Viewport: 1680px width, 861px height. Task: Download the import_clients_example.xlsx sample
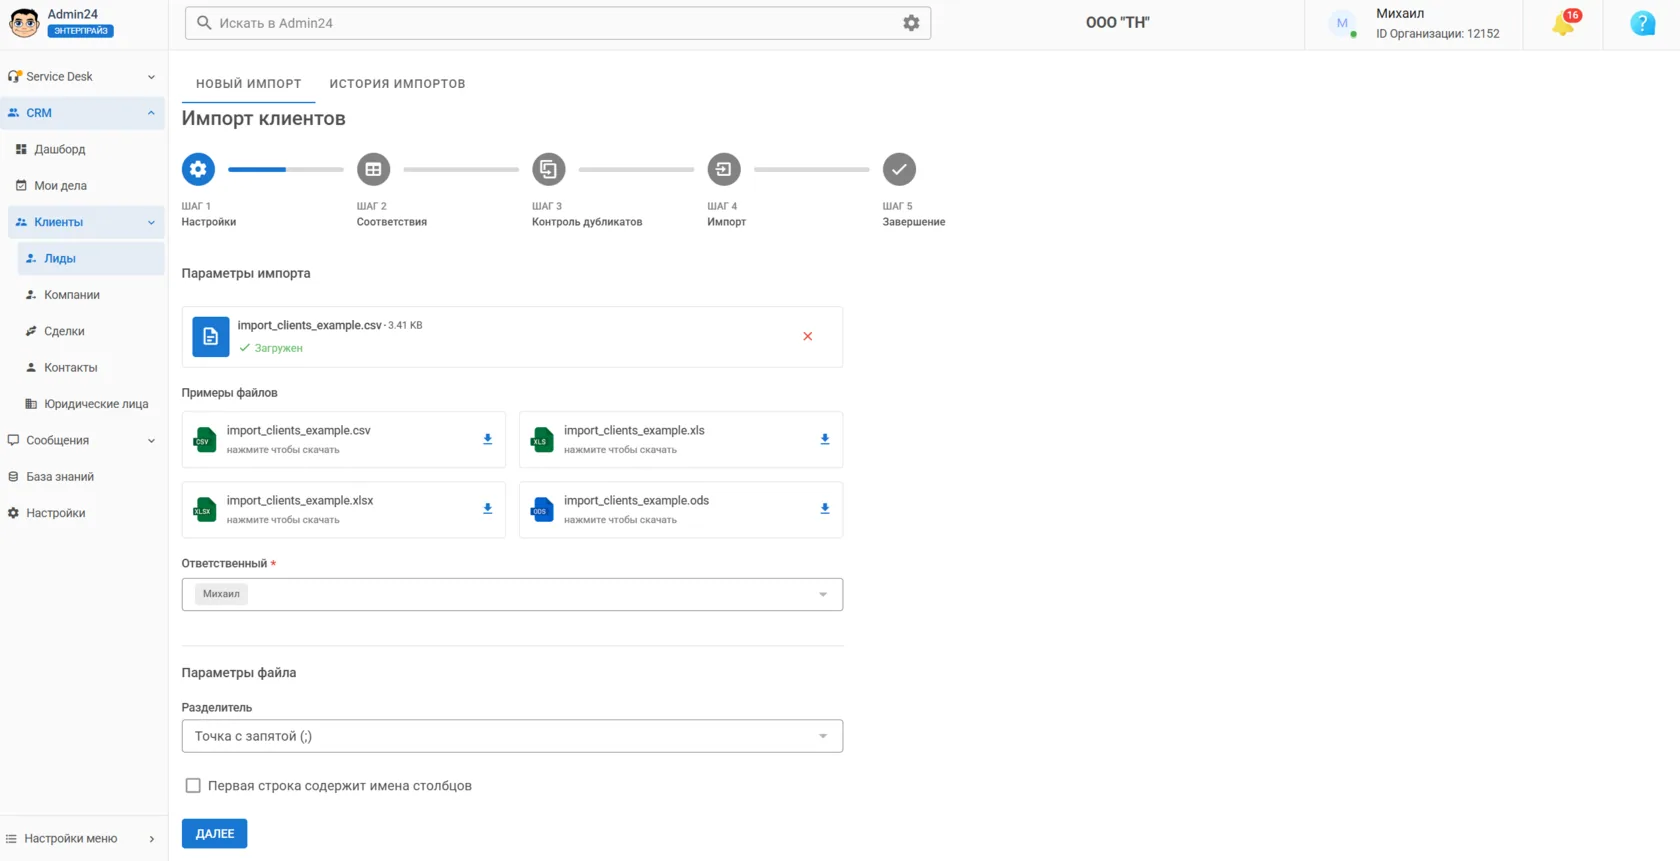488,509
